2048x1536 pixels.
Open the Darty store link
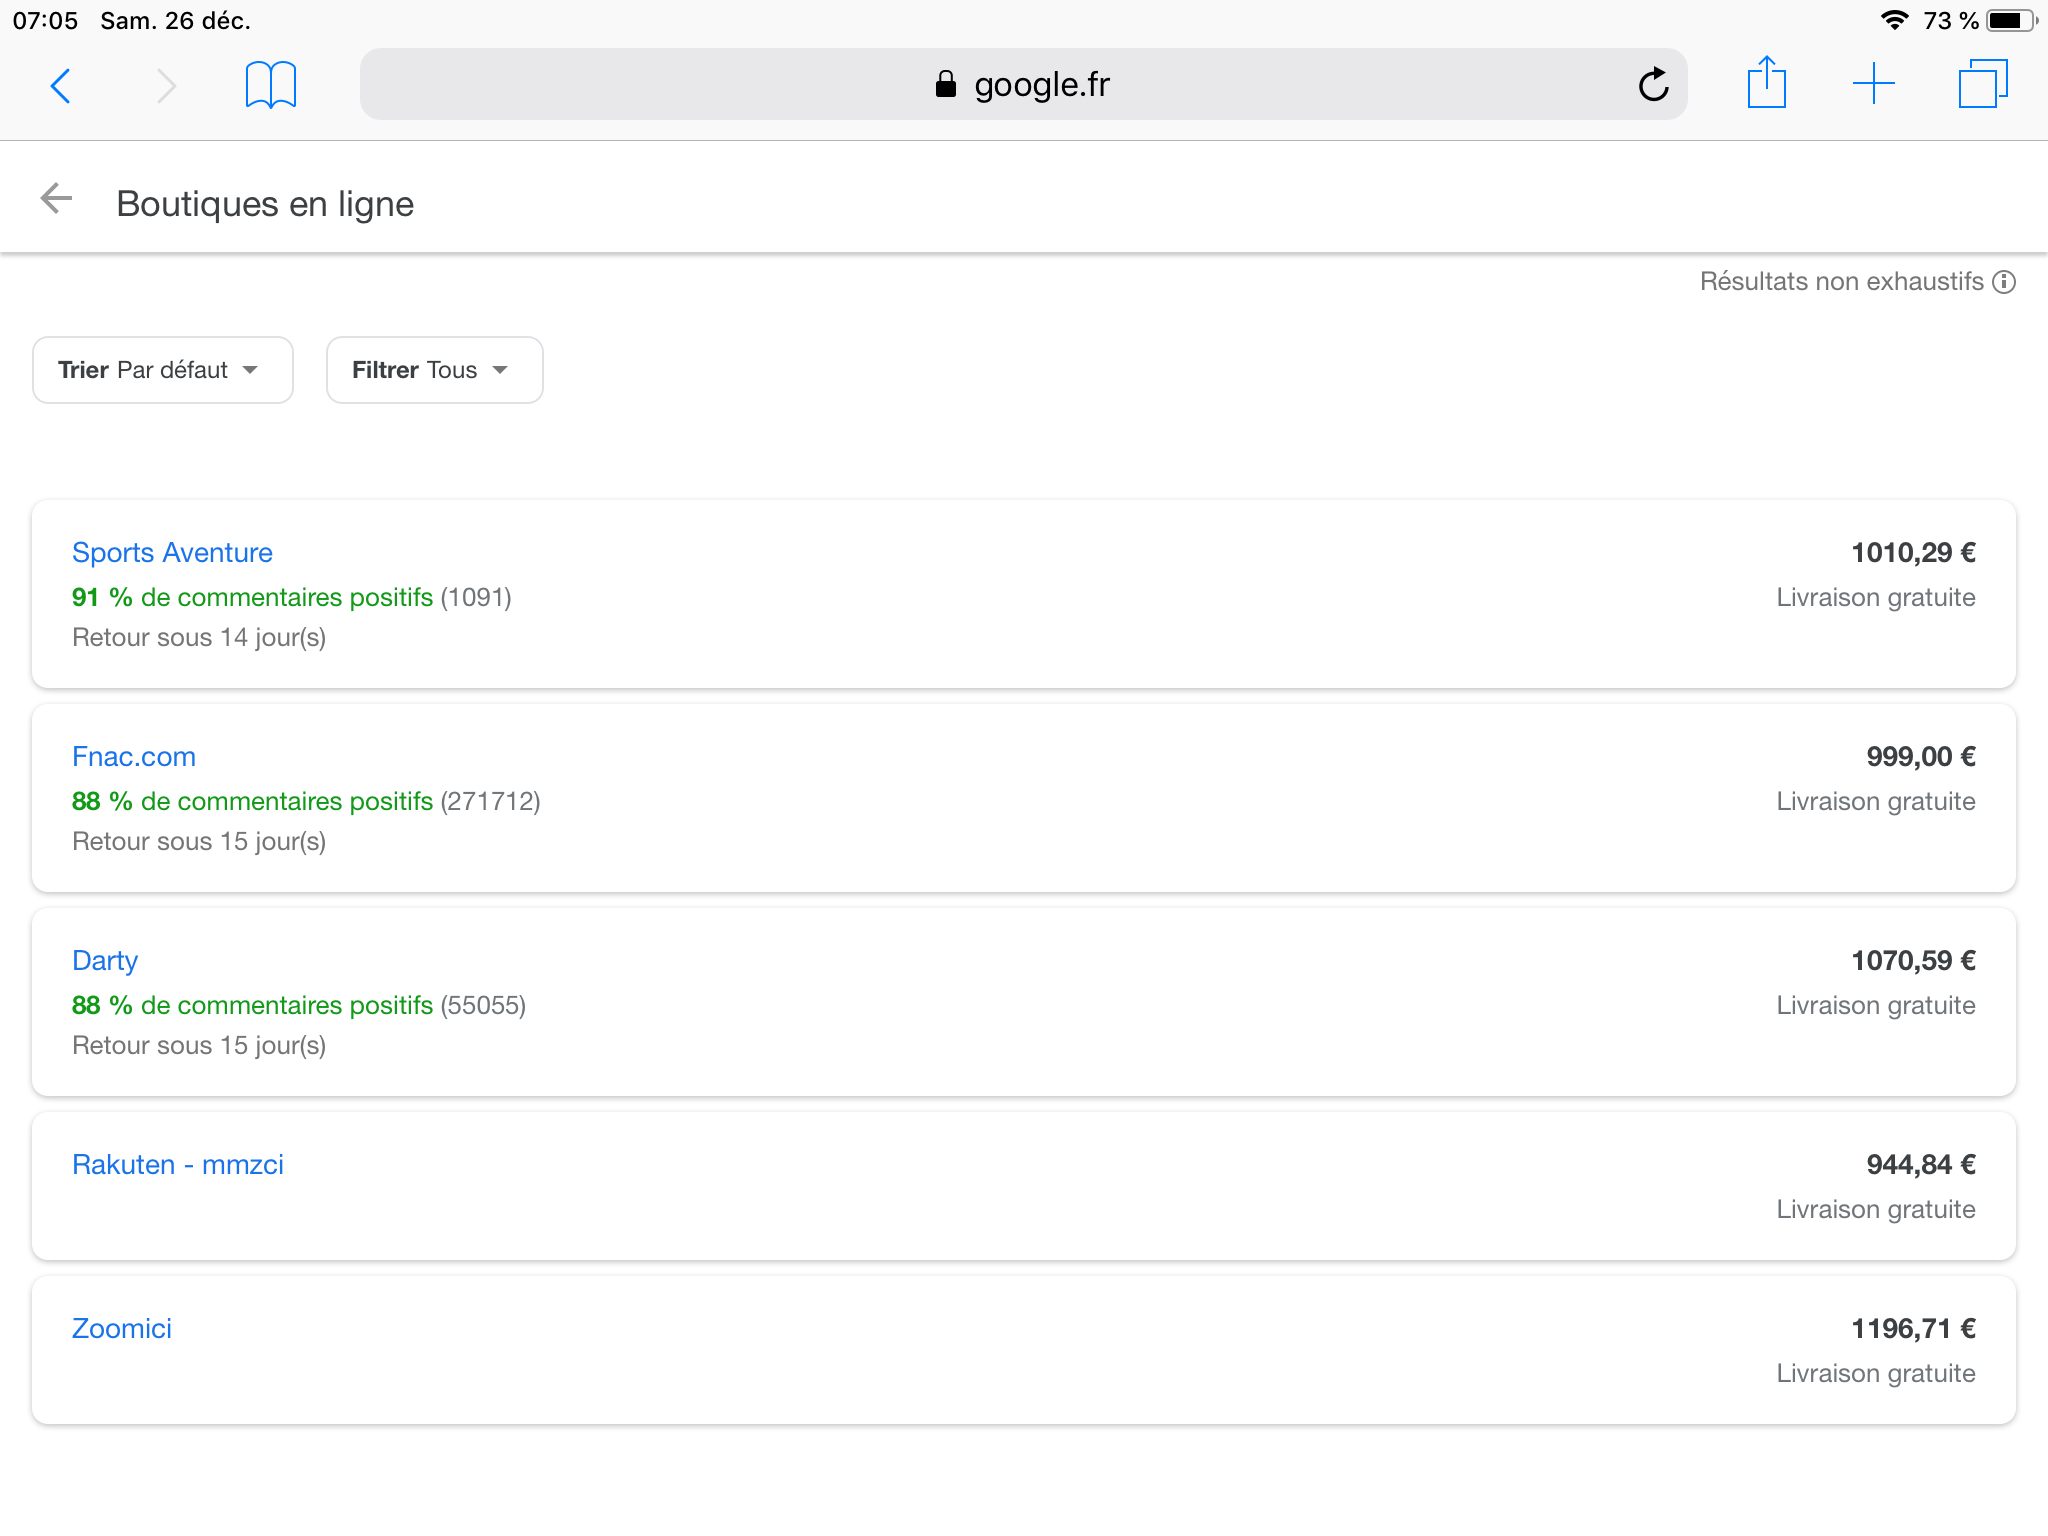[x=105, y=961]
